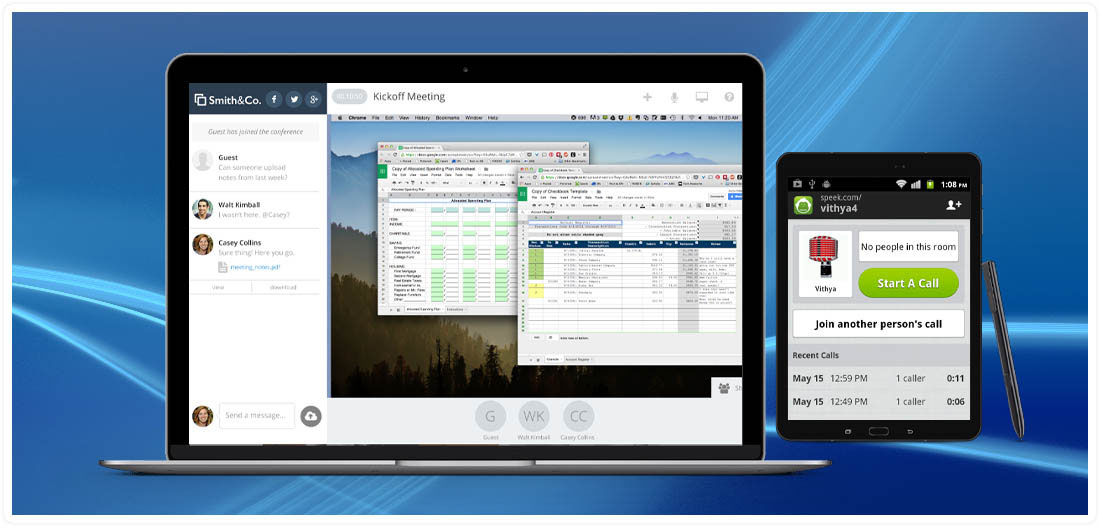This screenshot has height=528, width=1100.
Task: Tap the add contact icon on tablet
Action: (953, 205)
